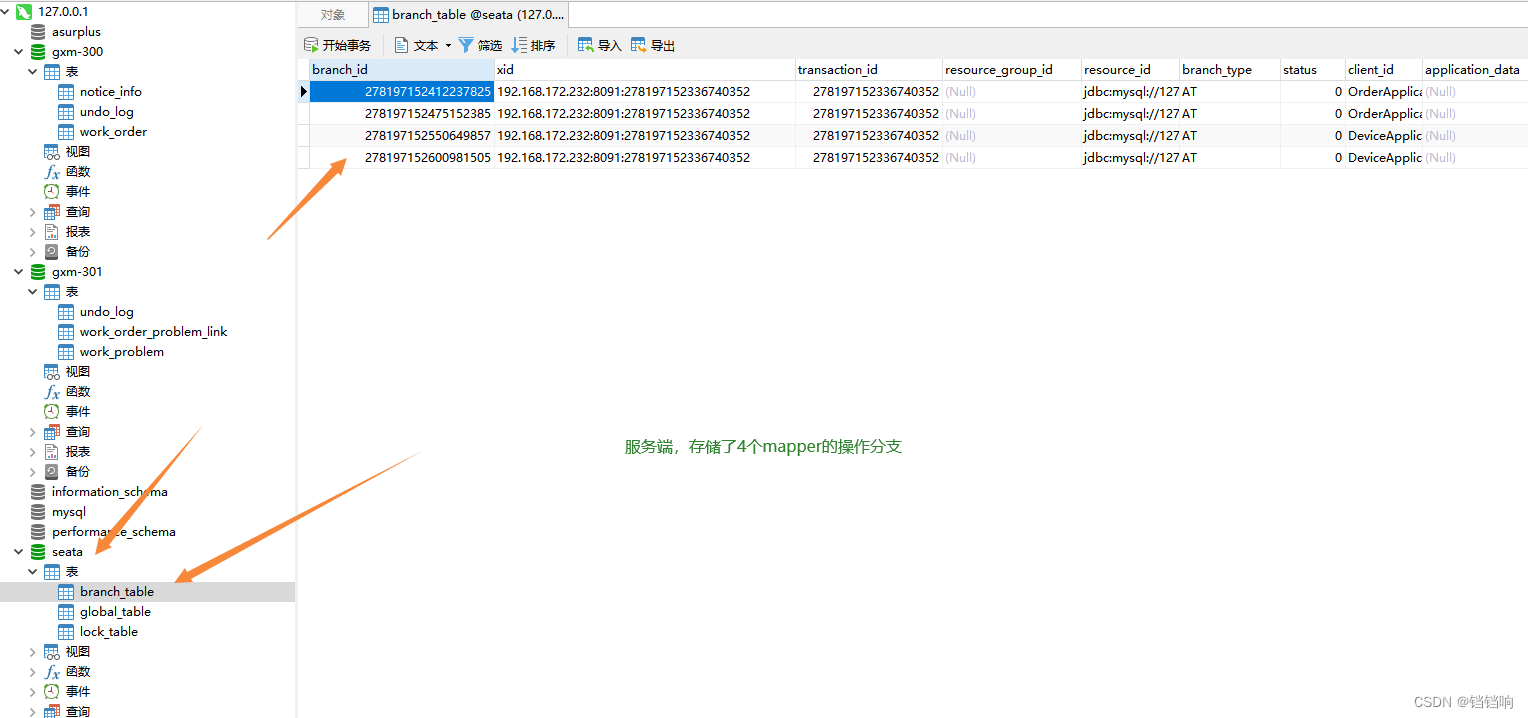
Task: Click the 排序 sort icon
Action: (519, 45)
